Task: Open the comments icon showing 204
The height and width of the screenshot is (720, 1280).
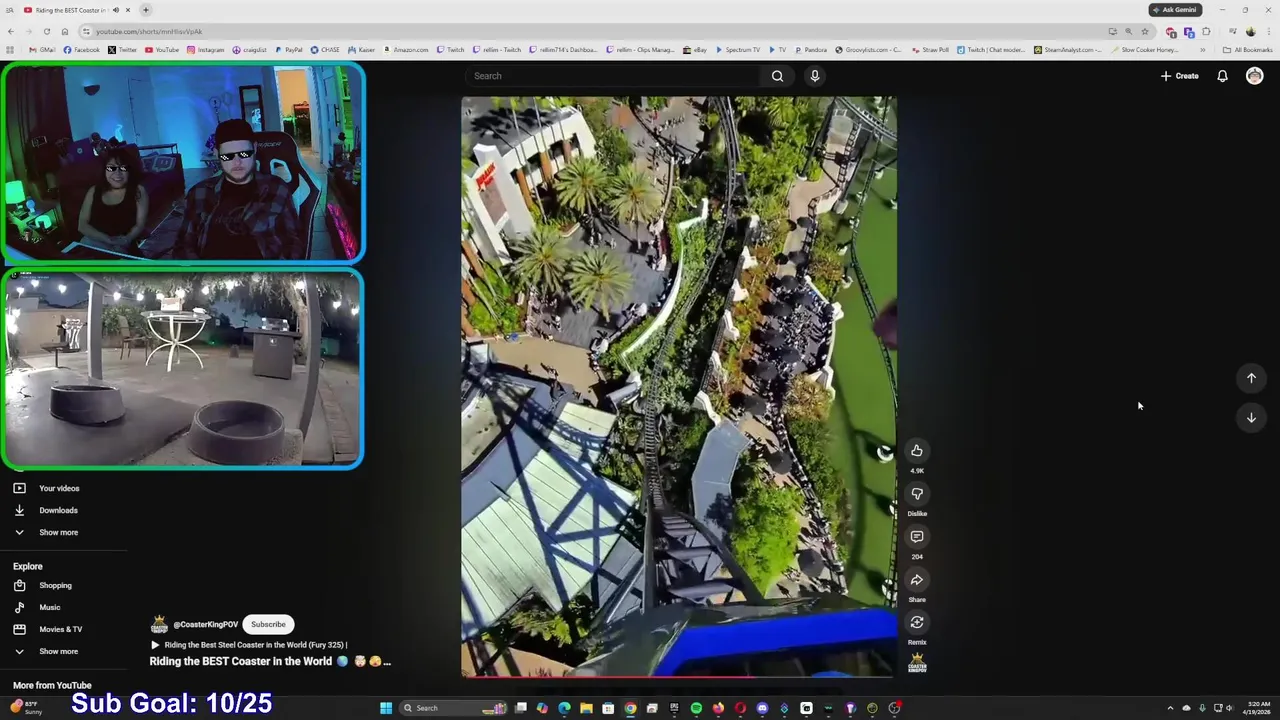Action: click(x=917, y=537)
